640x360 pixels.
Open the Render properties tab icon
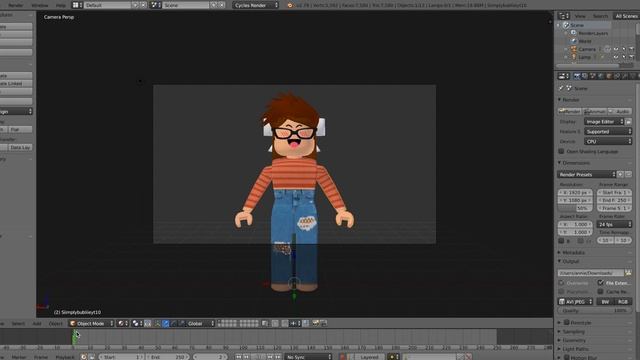tap(577, 76)
